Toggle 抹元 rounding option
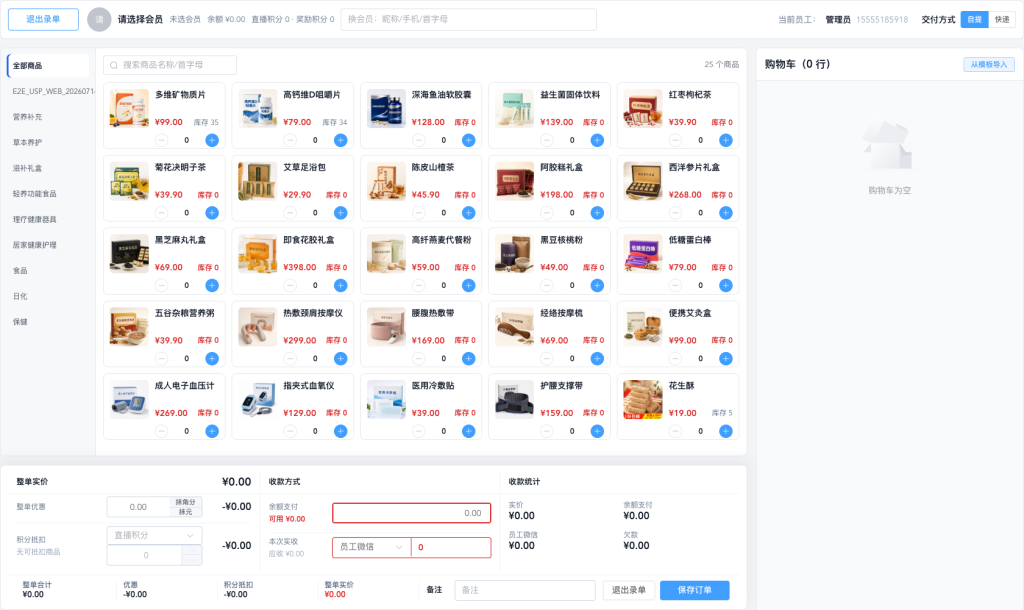The height and width of the screenshot is (610, 1024). (x=185, y=512)
